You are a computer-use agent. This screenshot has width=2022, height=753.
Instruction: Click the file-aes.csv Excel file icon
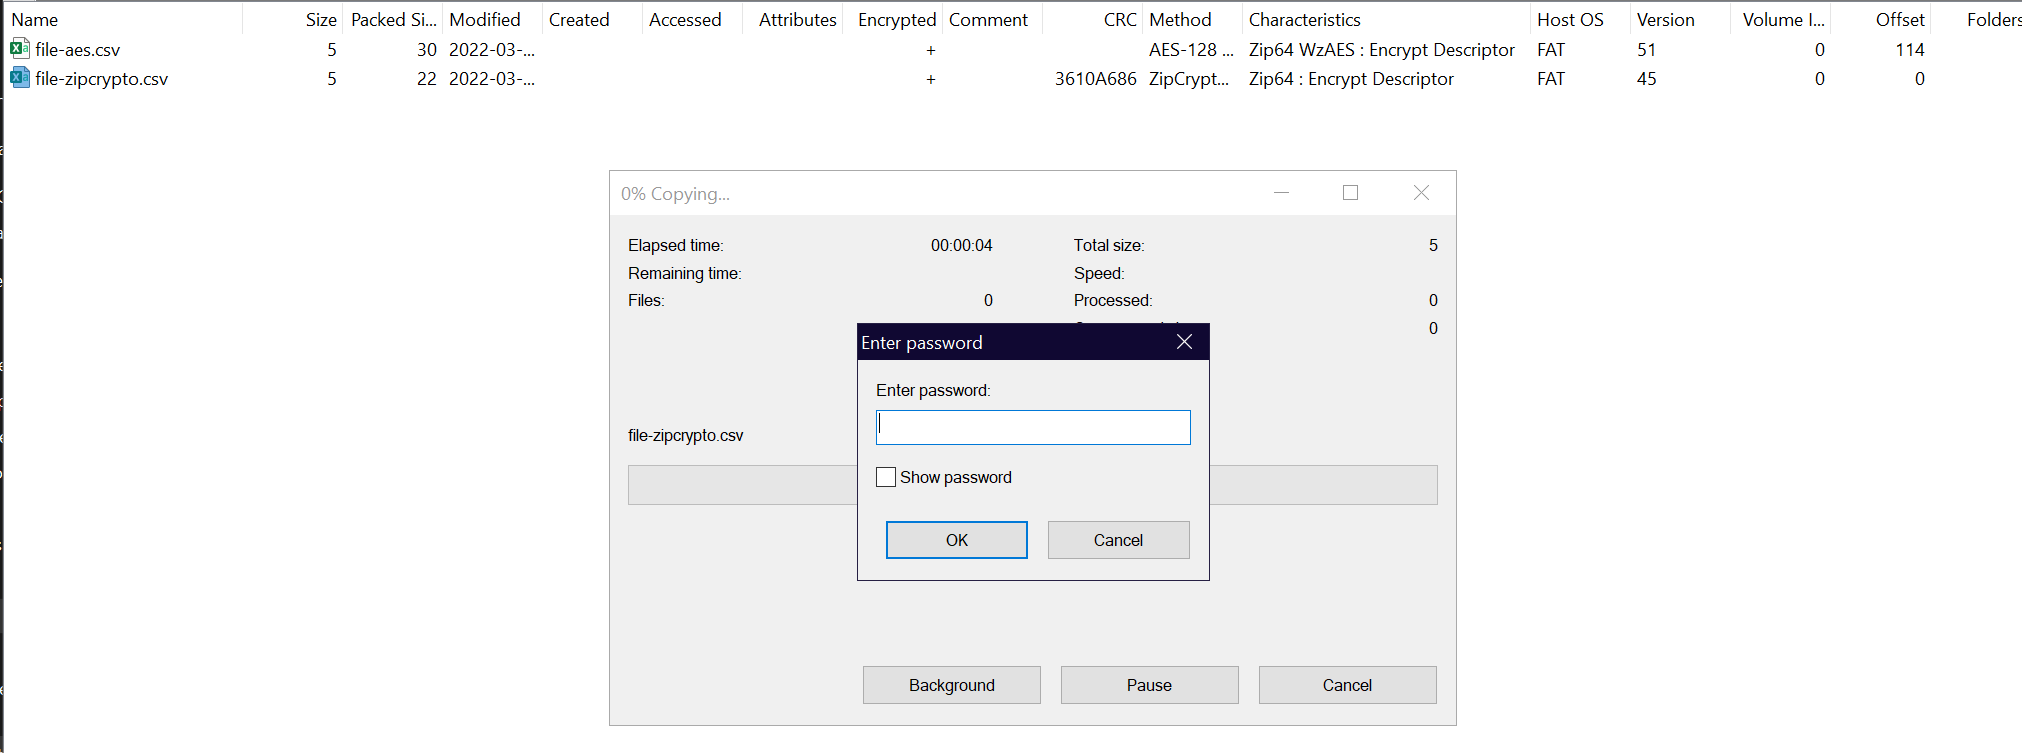[19, 49]
